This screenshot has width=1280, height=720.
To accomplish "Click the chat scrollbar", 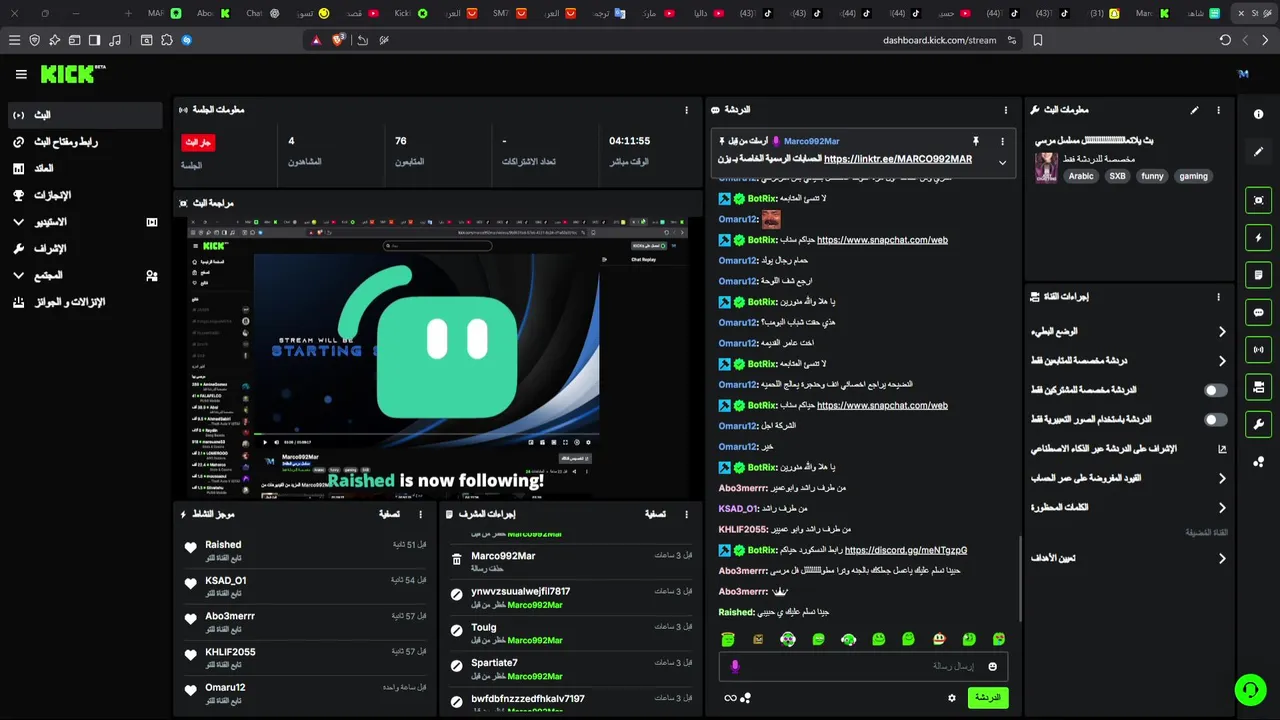I will [1019, 578].
